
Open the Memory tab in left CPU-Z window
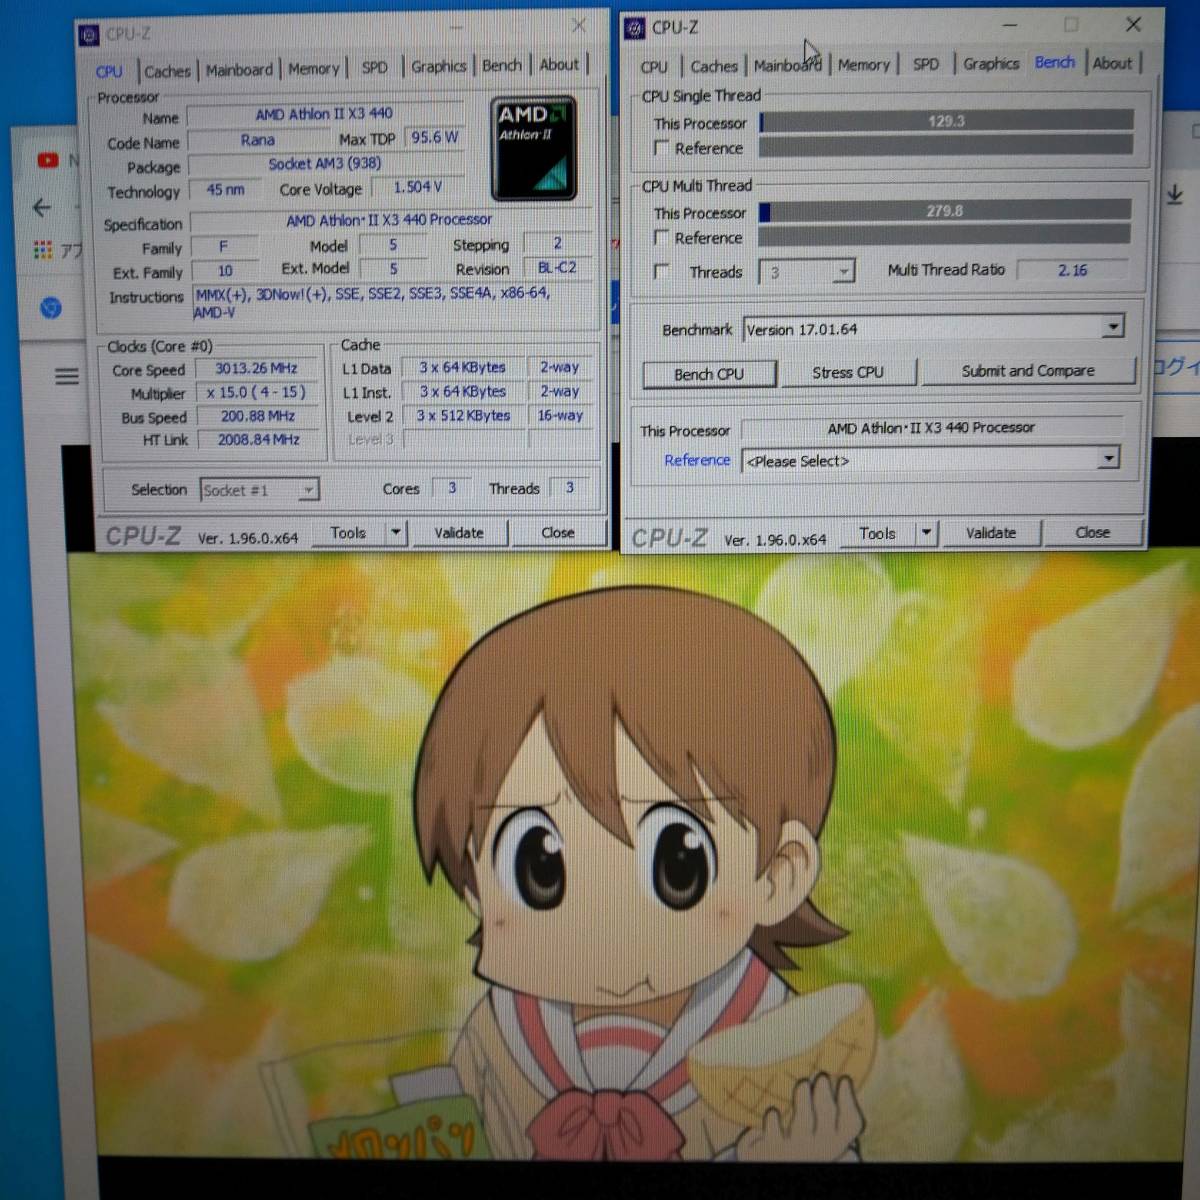(314, 69)
